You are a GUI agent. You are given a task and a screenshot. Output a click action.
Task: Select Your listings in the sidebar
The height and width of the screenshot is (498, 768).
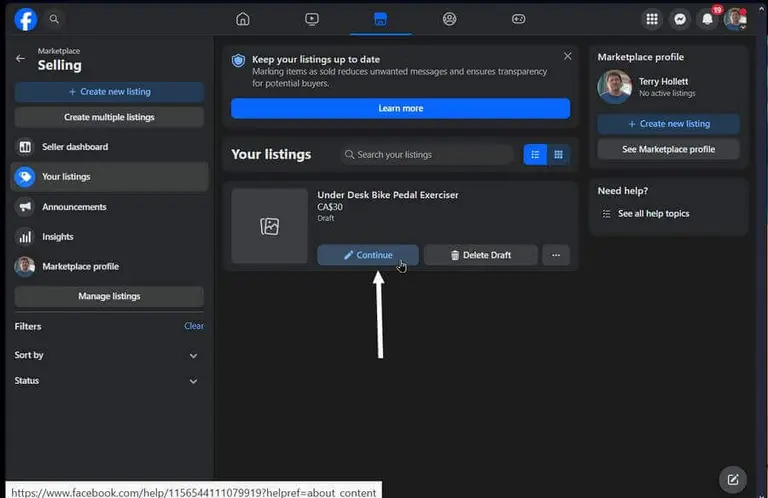pos(109,177)
